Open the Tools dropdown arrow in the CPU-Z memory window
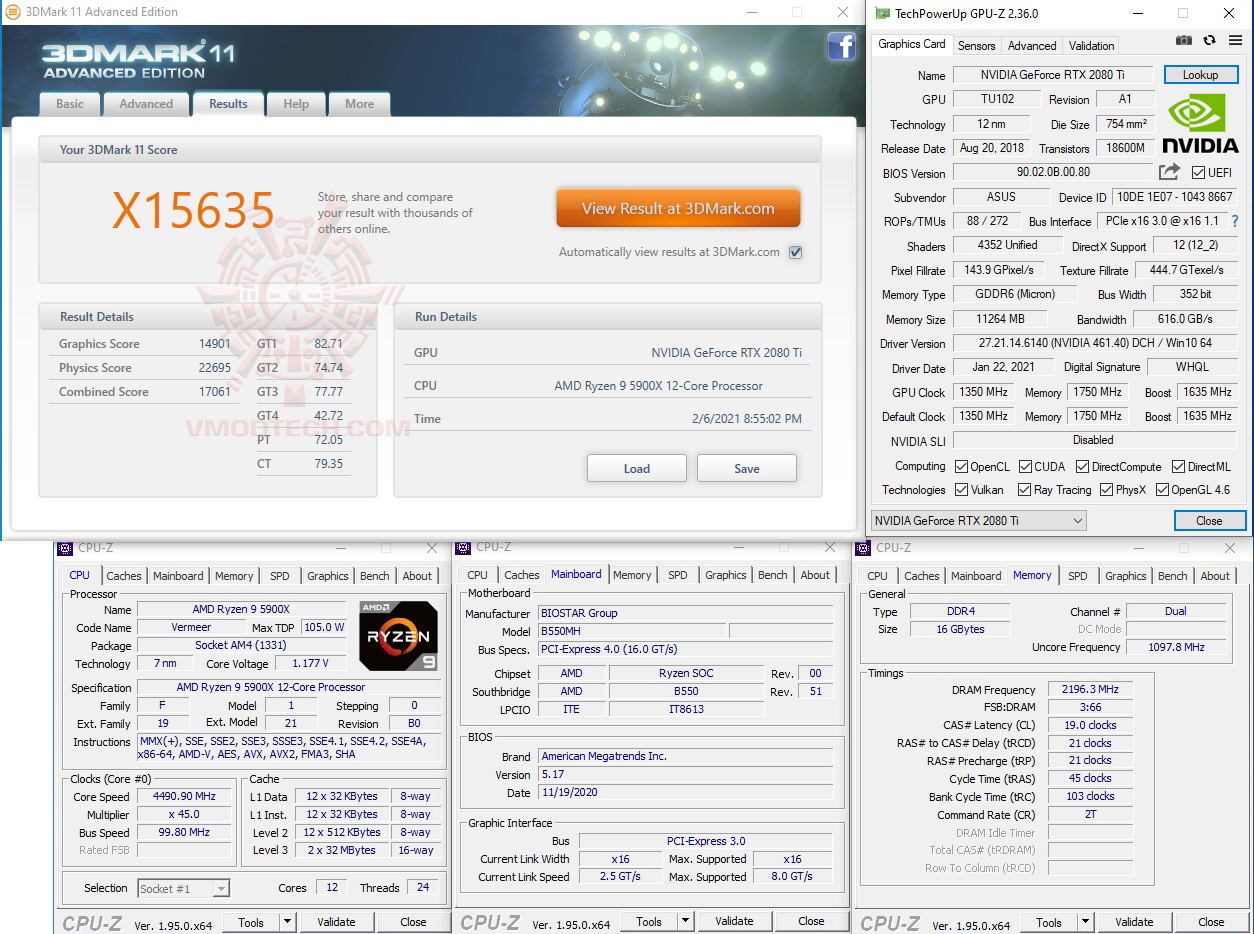 [x=1085, y=922]
